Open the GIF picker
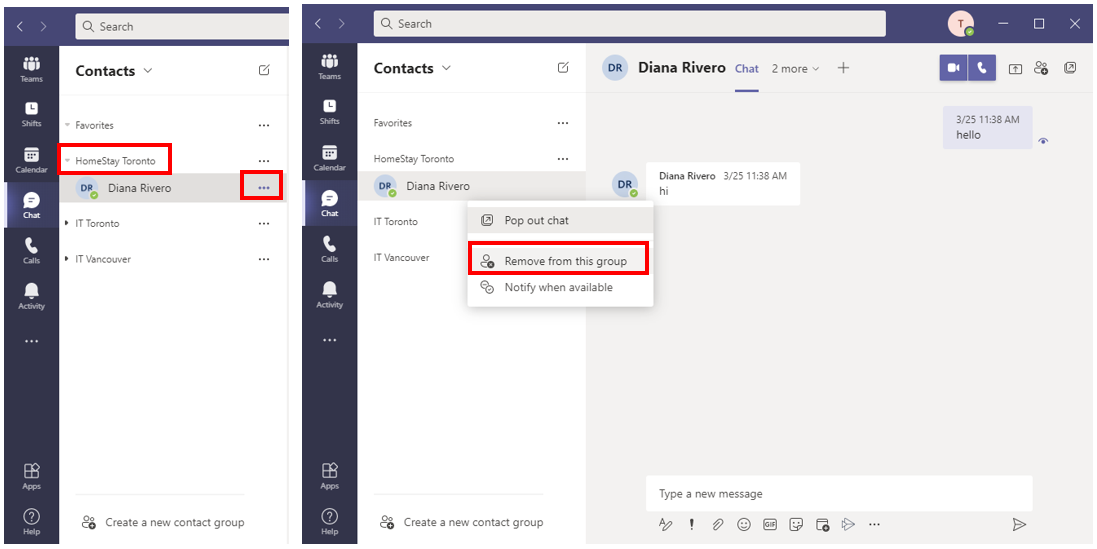The height and width of the screenshot is (549, 1097). coord(770,524)
